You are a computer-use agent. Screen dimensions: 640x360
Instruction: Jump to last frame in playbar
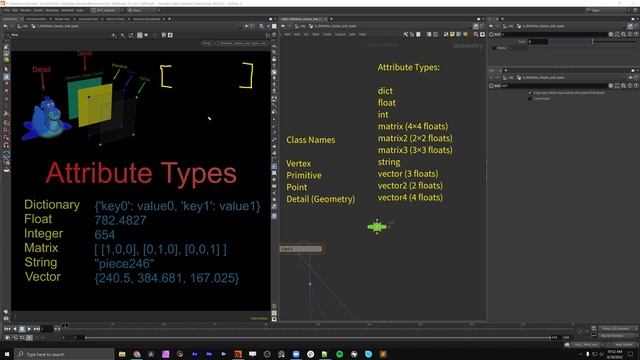click(36, 329)
